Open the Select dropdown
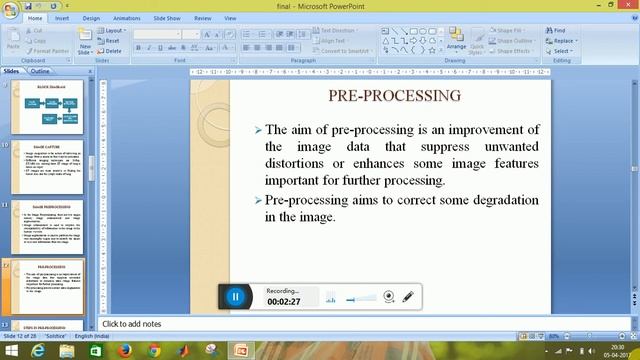This screenshot has width=640, height=360. [560, 51]
